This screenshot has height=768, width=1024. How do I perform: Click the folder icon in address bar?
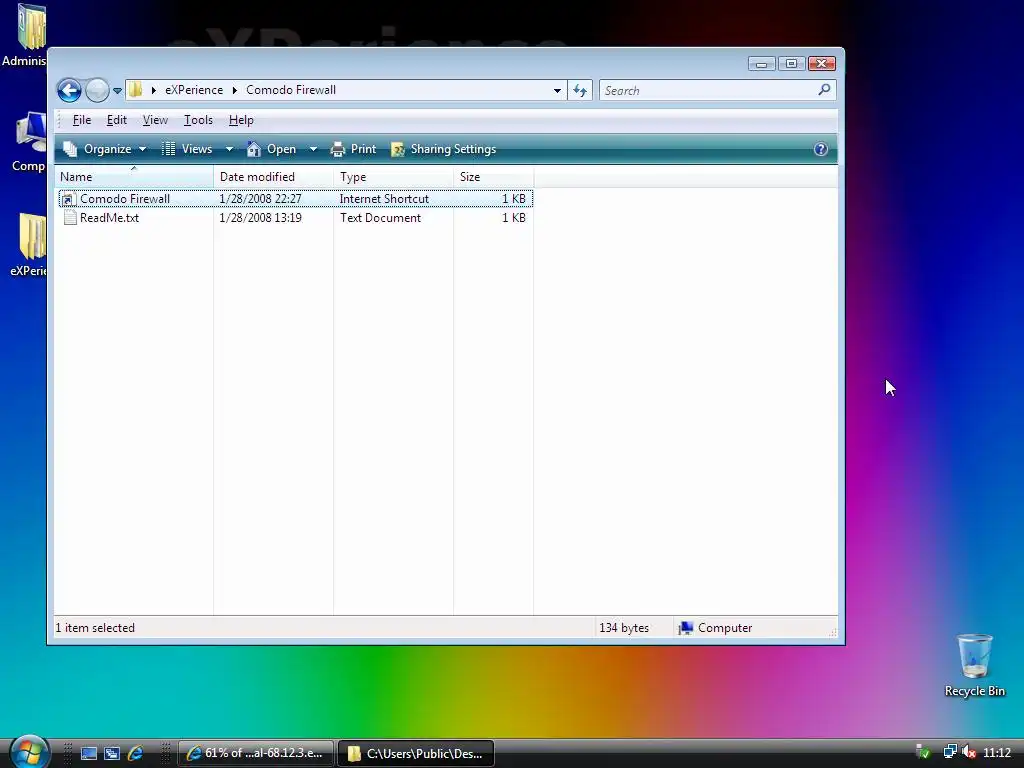point(136,89)
